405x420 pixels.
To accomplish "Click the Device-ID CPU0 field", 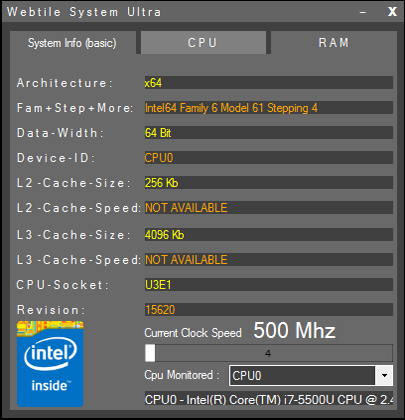I will tap(269, 158).
